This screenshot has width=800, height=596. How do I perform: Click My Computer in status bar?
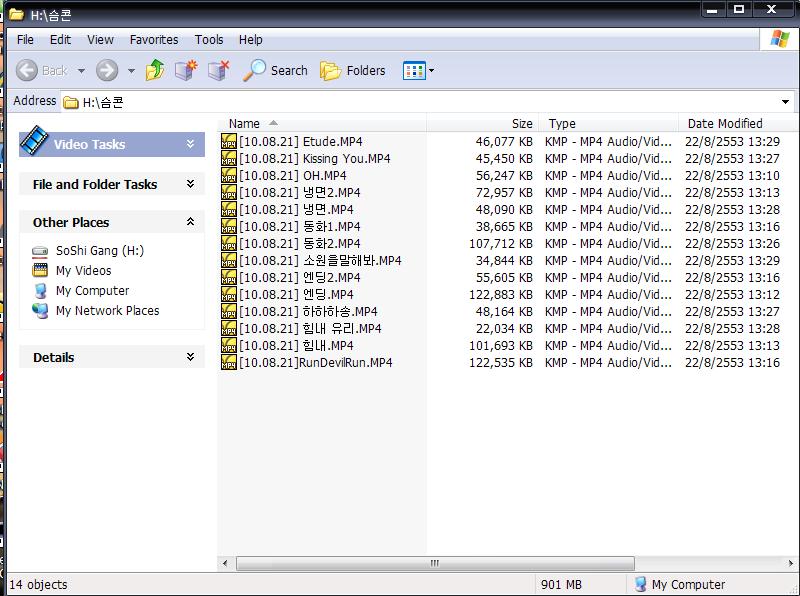(x=679, y=584)
